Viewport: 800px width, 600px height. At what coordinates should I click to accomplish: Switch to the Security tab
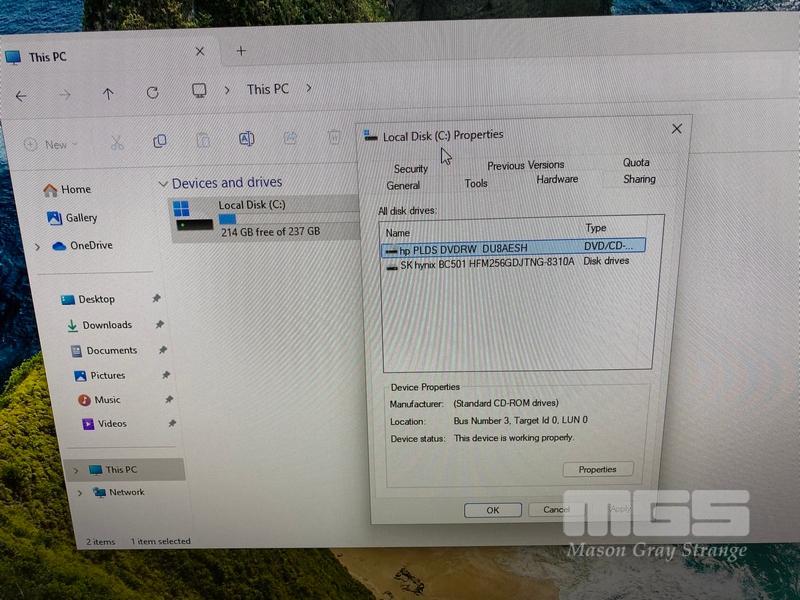click(x=410, y=169)
